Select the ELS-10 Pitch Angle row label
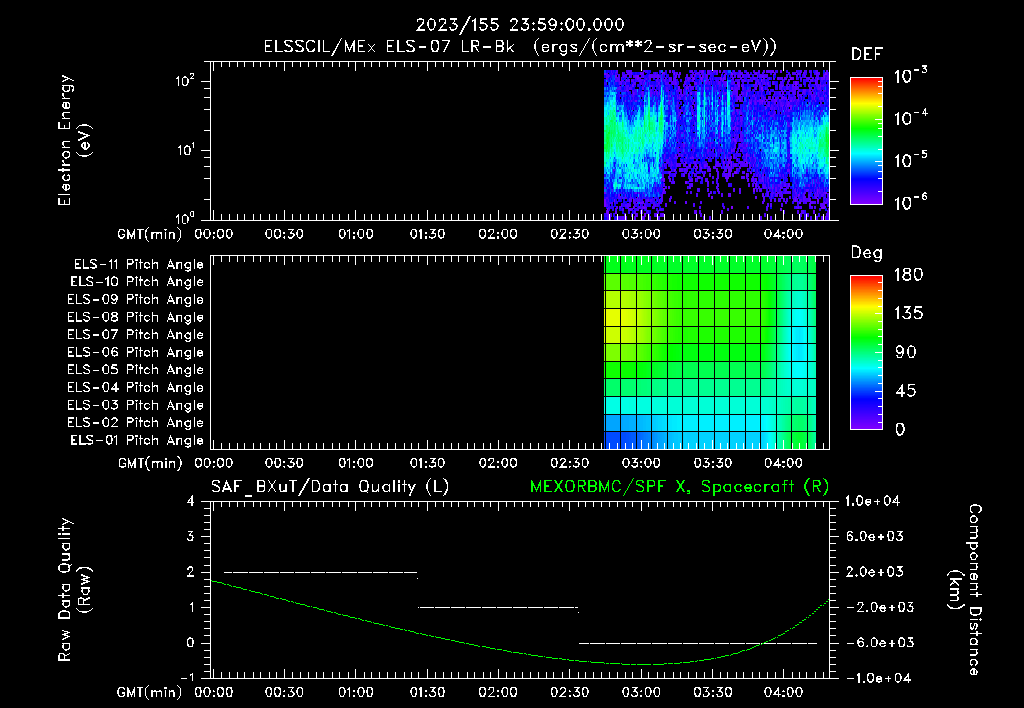 137,282
